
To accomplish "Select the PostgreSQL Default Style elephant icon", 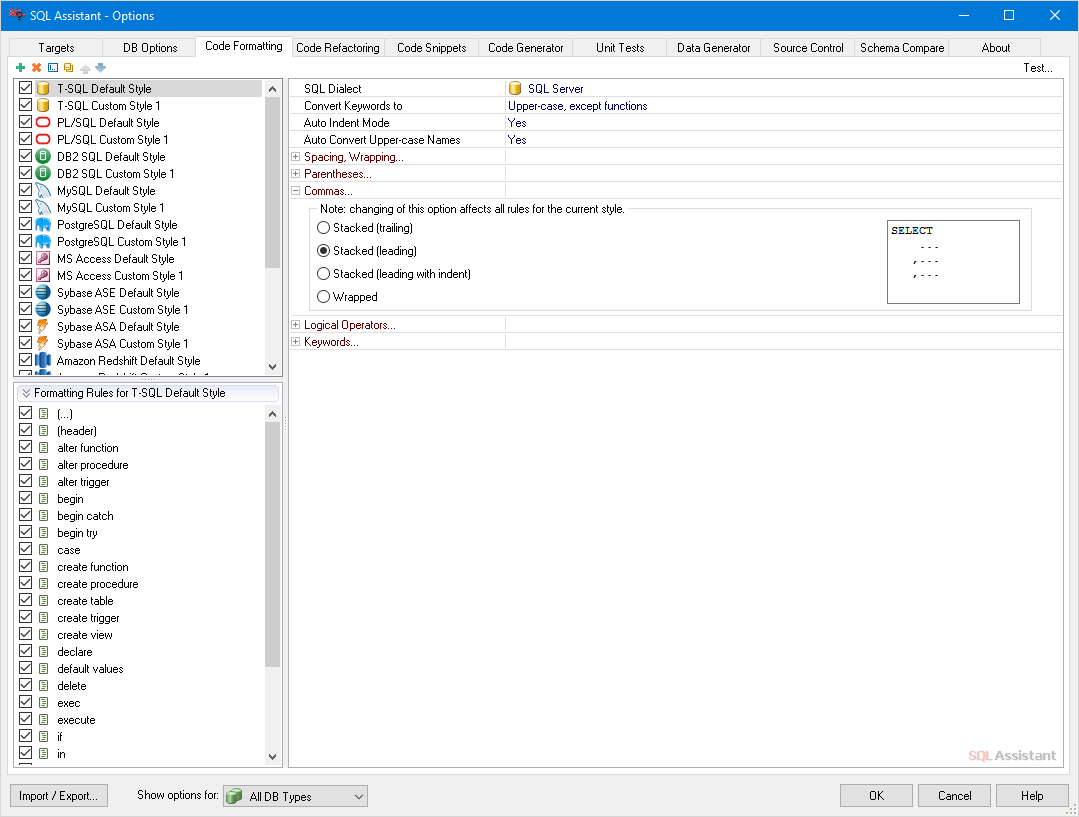I will (x=43, y=225).
